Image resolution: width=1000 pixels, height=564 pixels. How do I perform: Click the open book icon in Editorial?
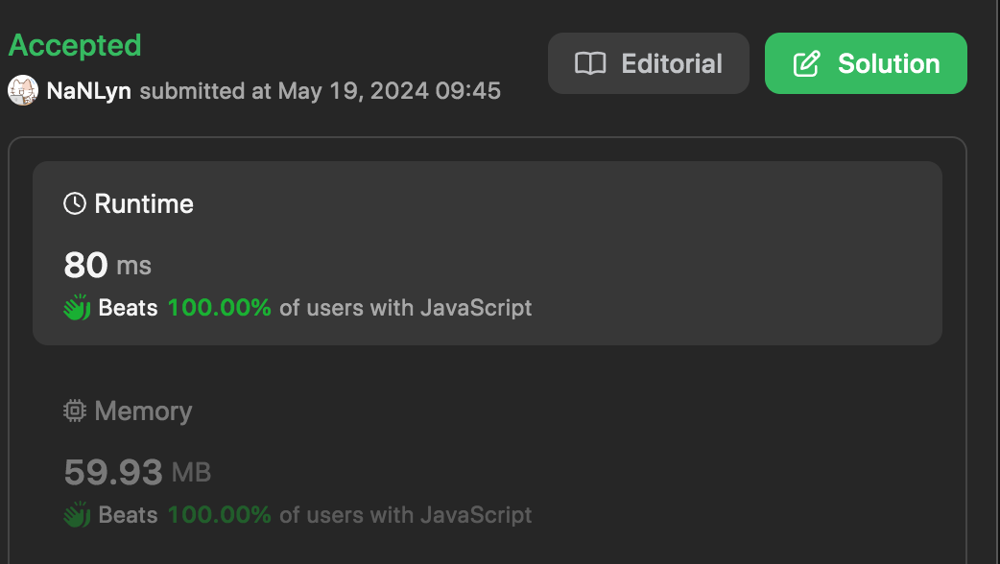coord(591,64)
